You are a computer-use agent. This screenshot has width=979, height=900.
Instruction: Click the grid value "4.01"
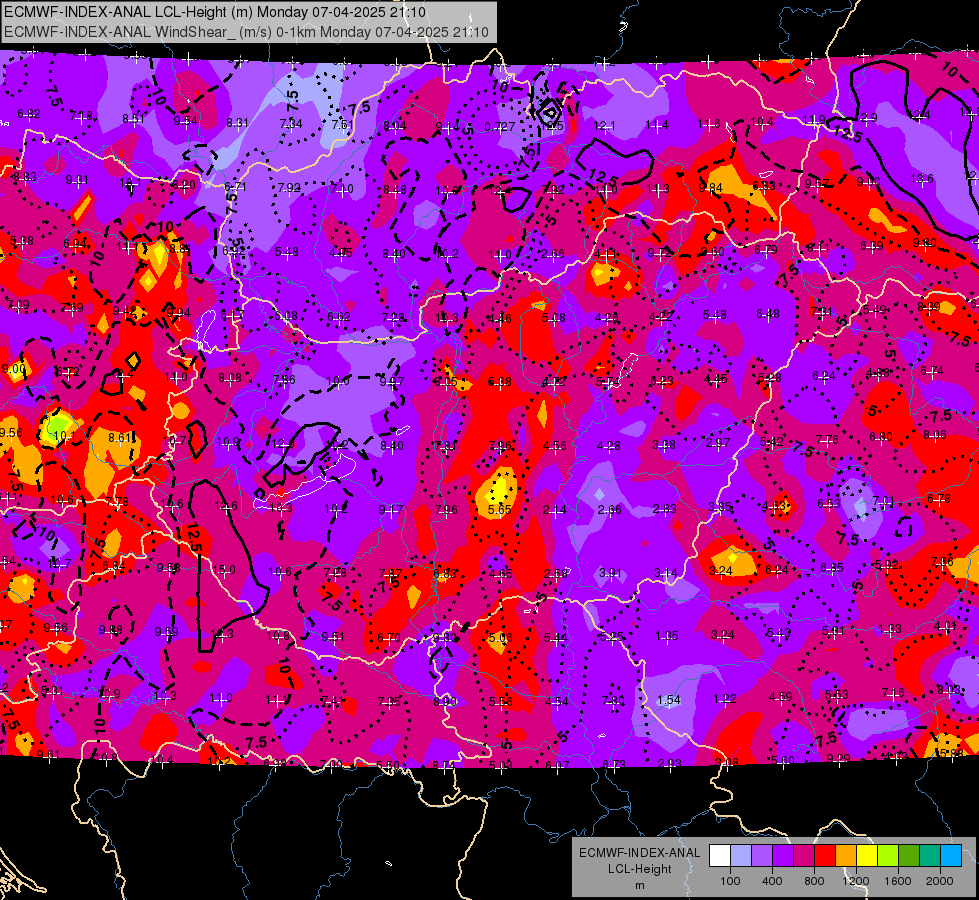(945, 626)
